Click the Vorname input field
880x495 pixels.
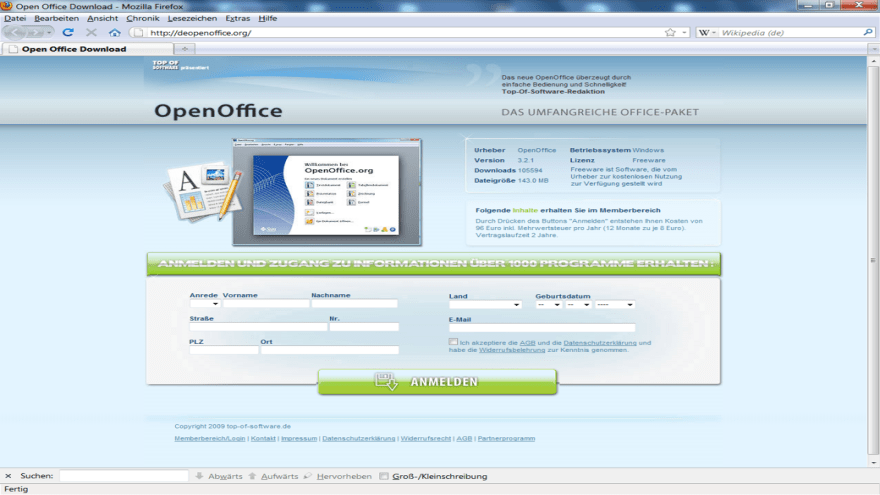coord(266,304)
